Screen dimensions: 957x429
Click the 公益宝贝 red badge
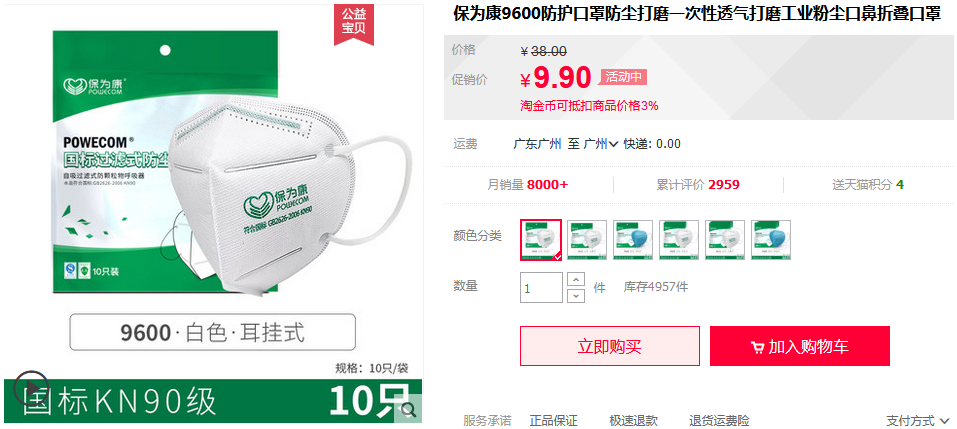(353, 22)
